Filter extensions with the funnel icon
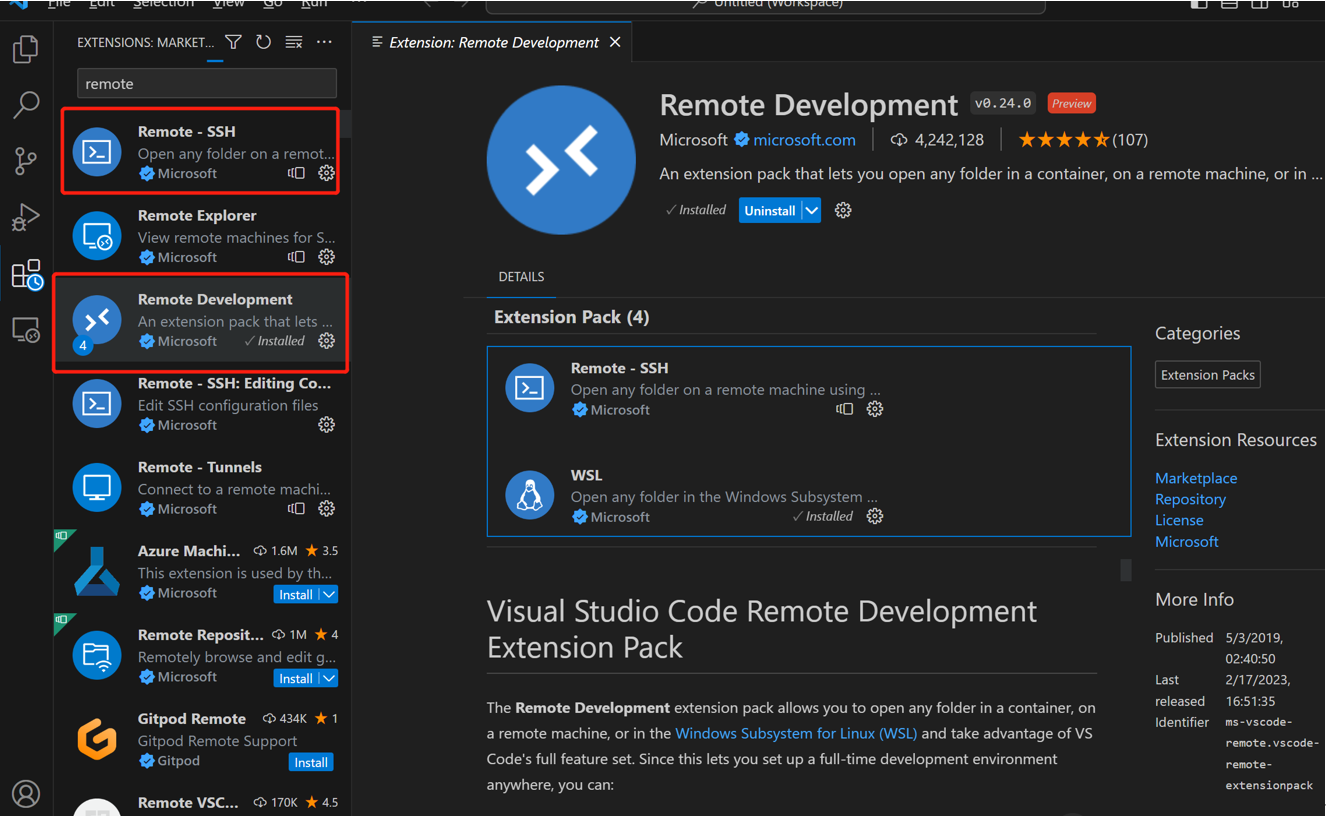This screenshot has height=818, width=1326. (x=233, y=42)
